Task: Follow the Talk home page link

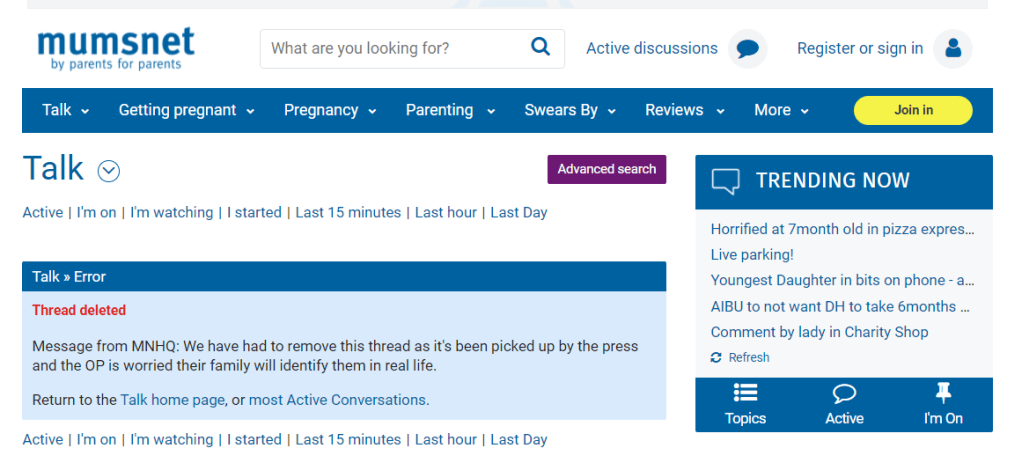Action: (172, 400)
